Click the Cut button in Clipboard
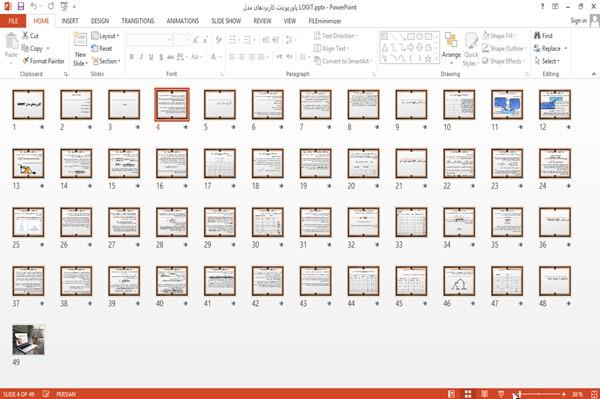 [30, 36]
